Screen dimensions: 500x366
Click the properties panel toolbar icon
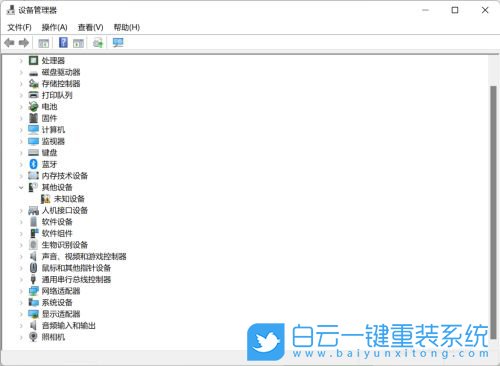click(78, 43)
